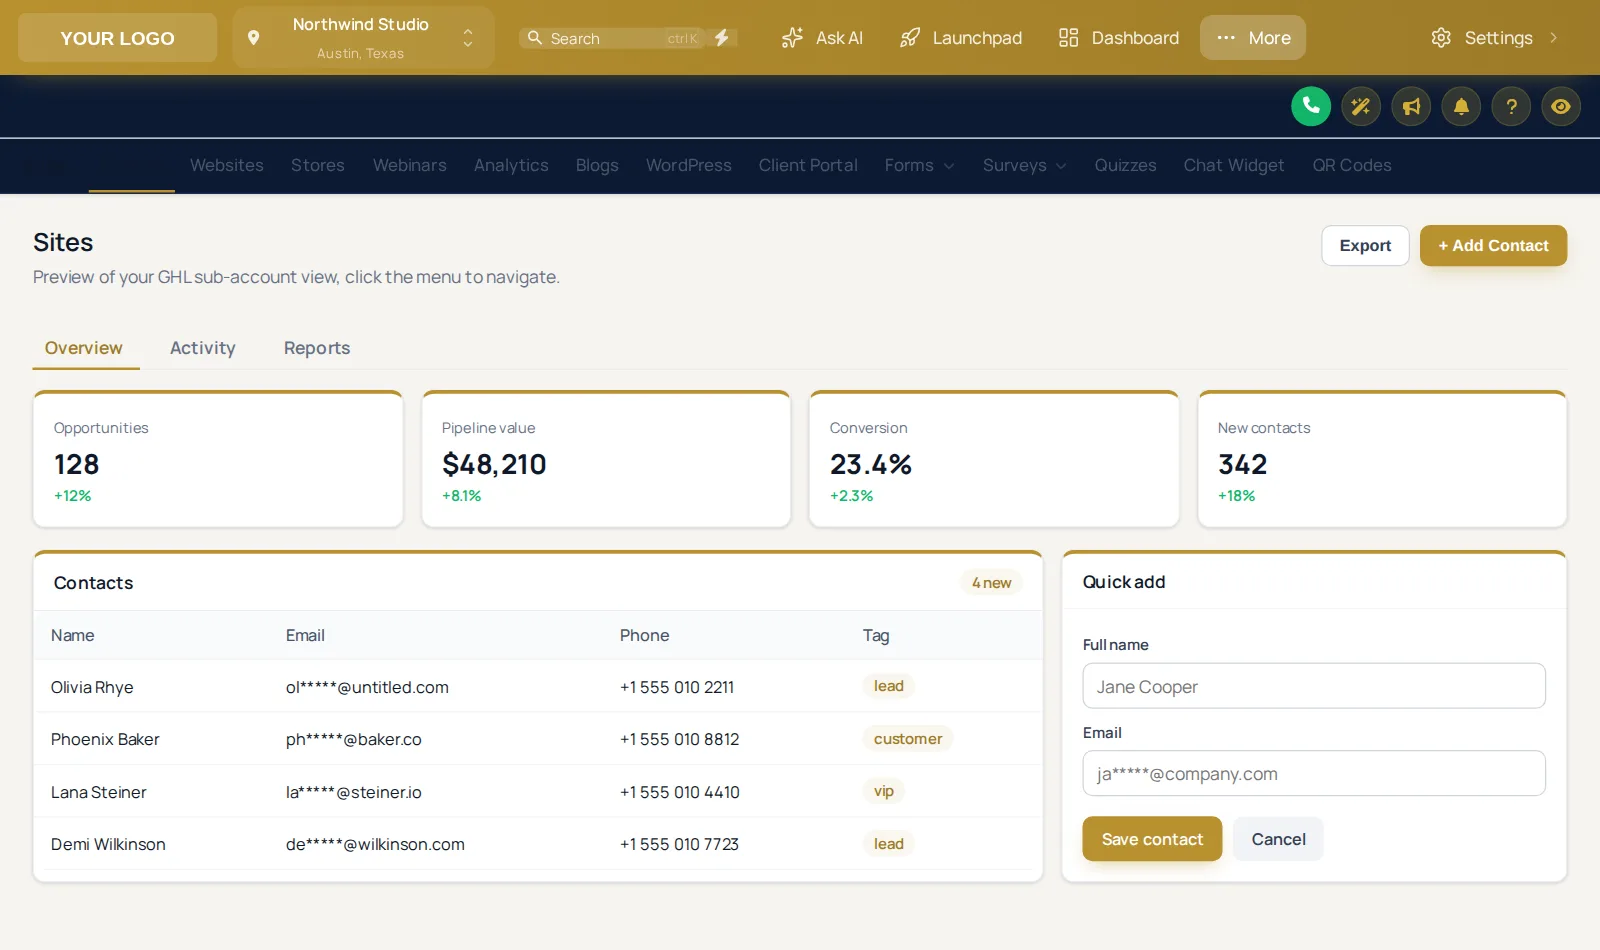
Task: Open the WordPress menu item
Action: pyautogui.click(x=689, y=166)
